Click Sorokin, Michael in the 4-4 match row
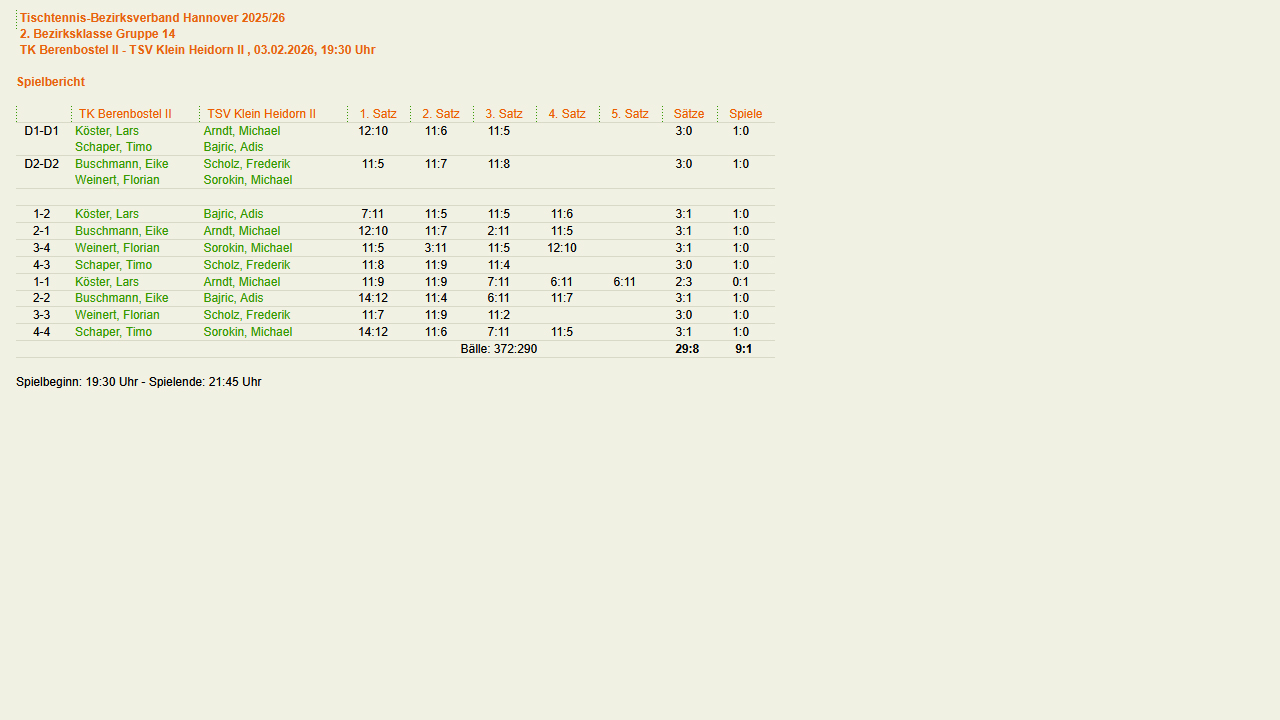The height and width of the screenshot is (720, 1280). tap(247, 332)
